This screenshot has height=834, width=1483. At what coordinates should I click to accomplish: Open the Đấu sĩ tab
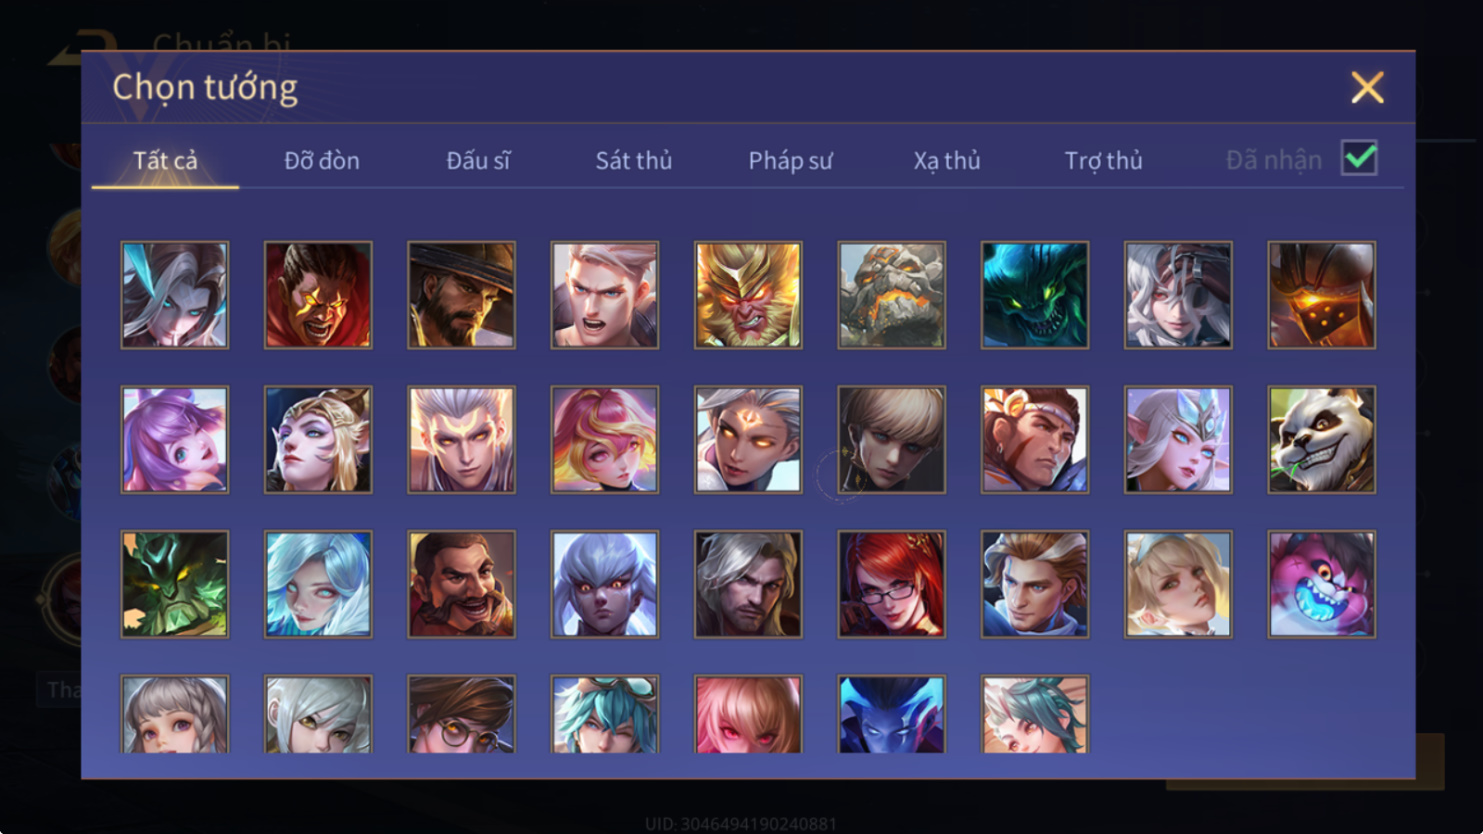coord(478,160)
